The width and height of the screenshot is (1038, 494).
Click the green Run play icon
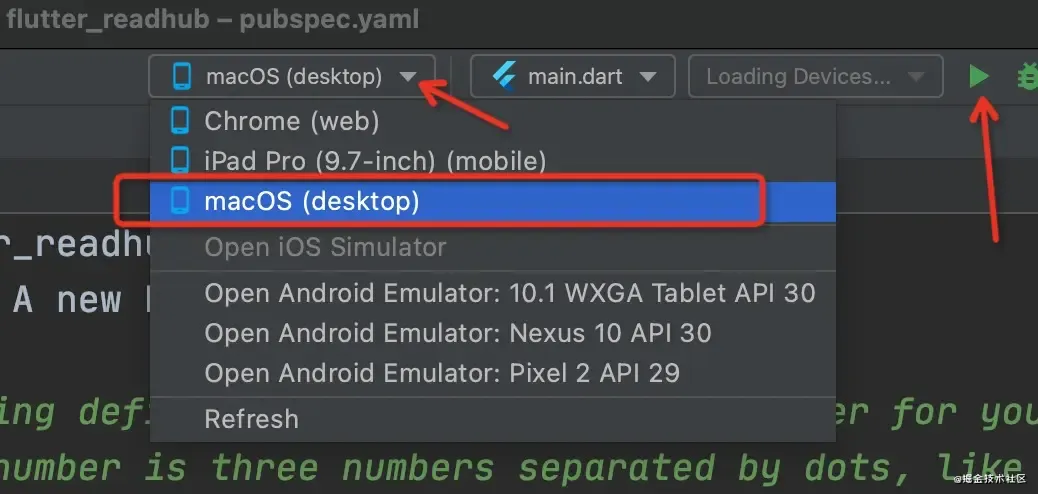click(979, 76)
